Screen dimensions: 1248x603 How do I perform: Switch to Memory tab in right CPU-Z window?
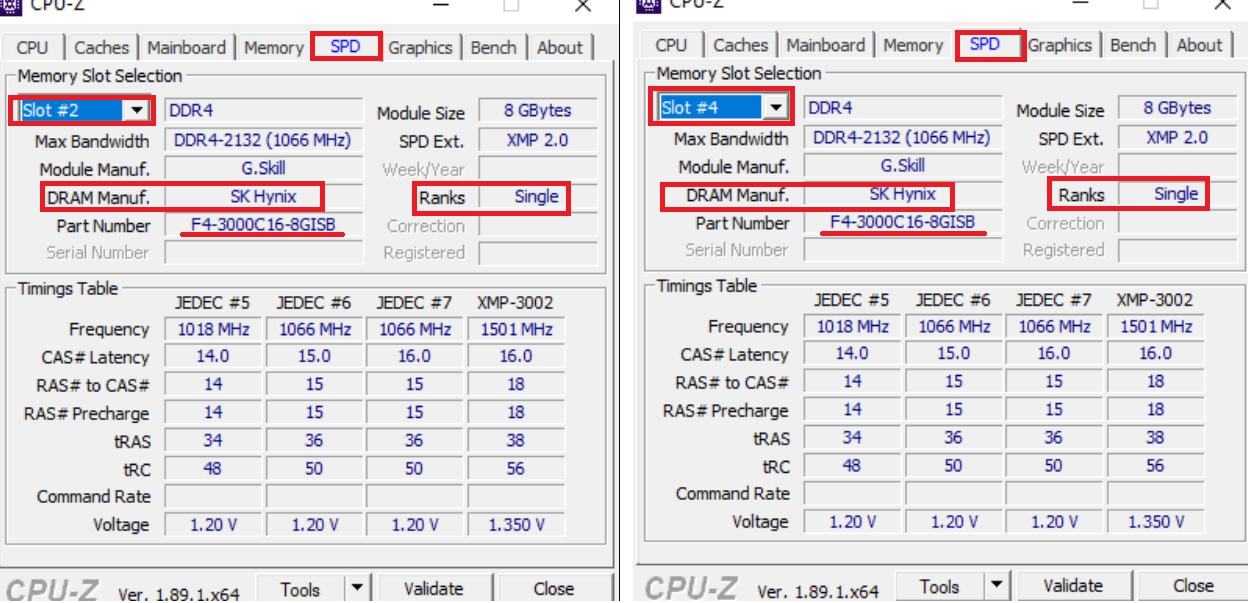point(913,45)
